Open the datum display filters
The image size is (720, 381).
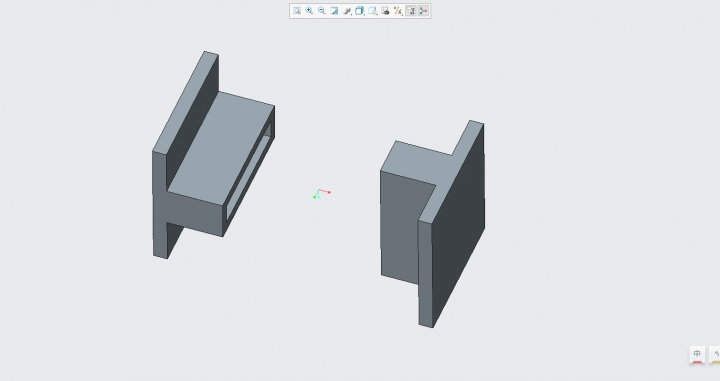tap(398, 11)
